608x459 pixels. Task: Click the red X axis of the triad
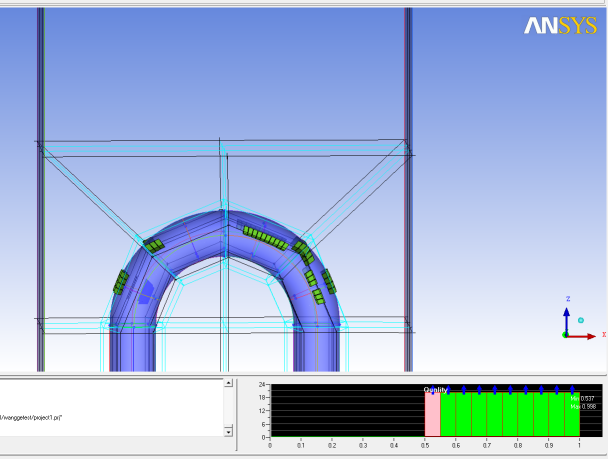pyautogui.click(x=582, y=336)
